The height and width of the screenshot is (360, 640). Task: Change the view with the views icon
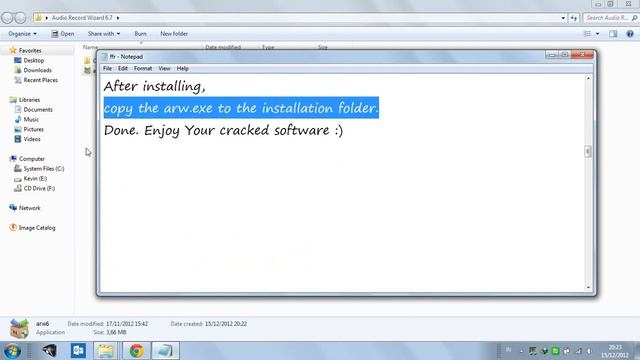point(587,34)
